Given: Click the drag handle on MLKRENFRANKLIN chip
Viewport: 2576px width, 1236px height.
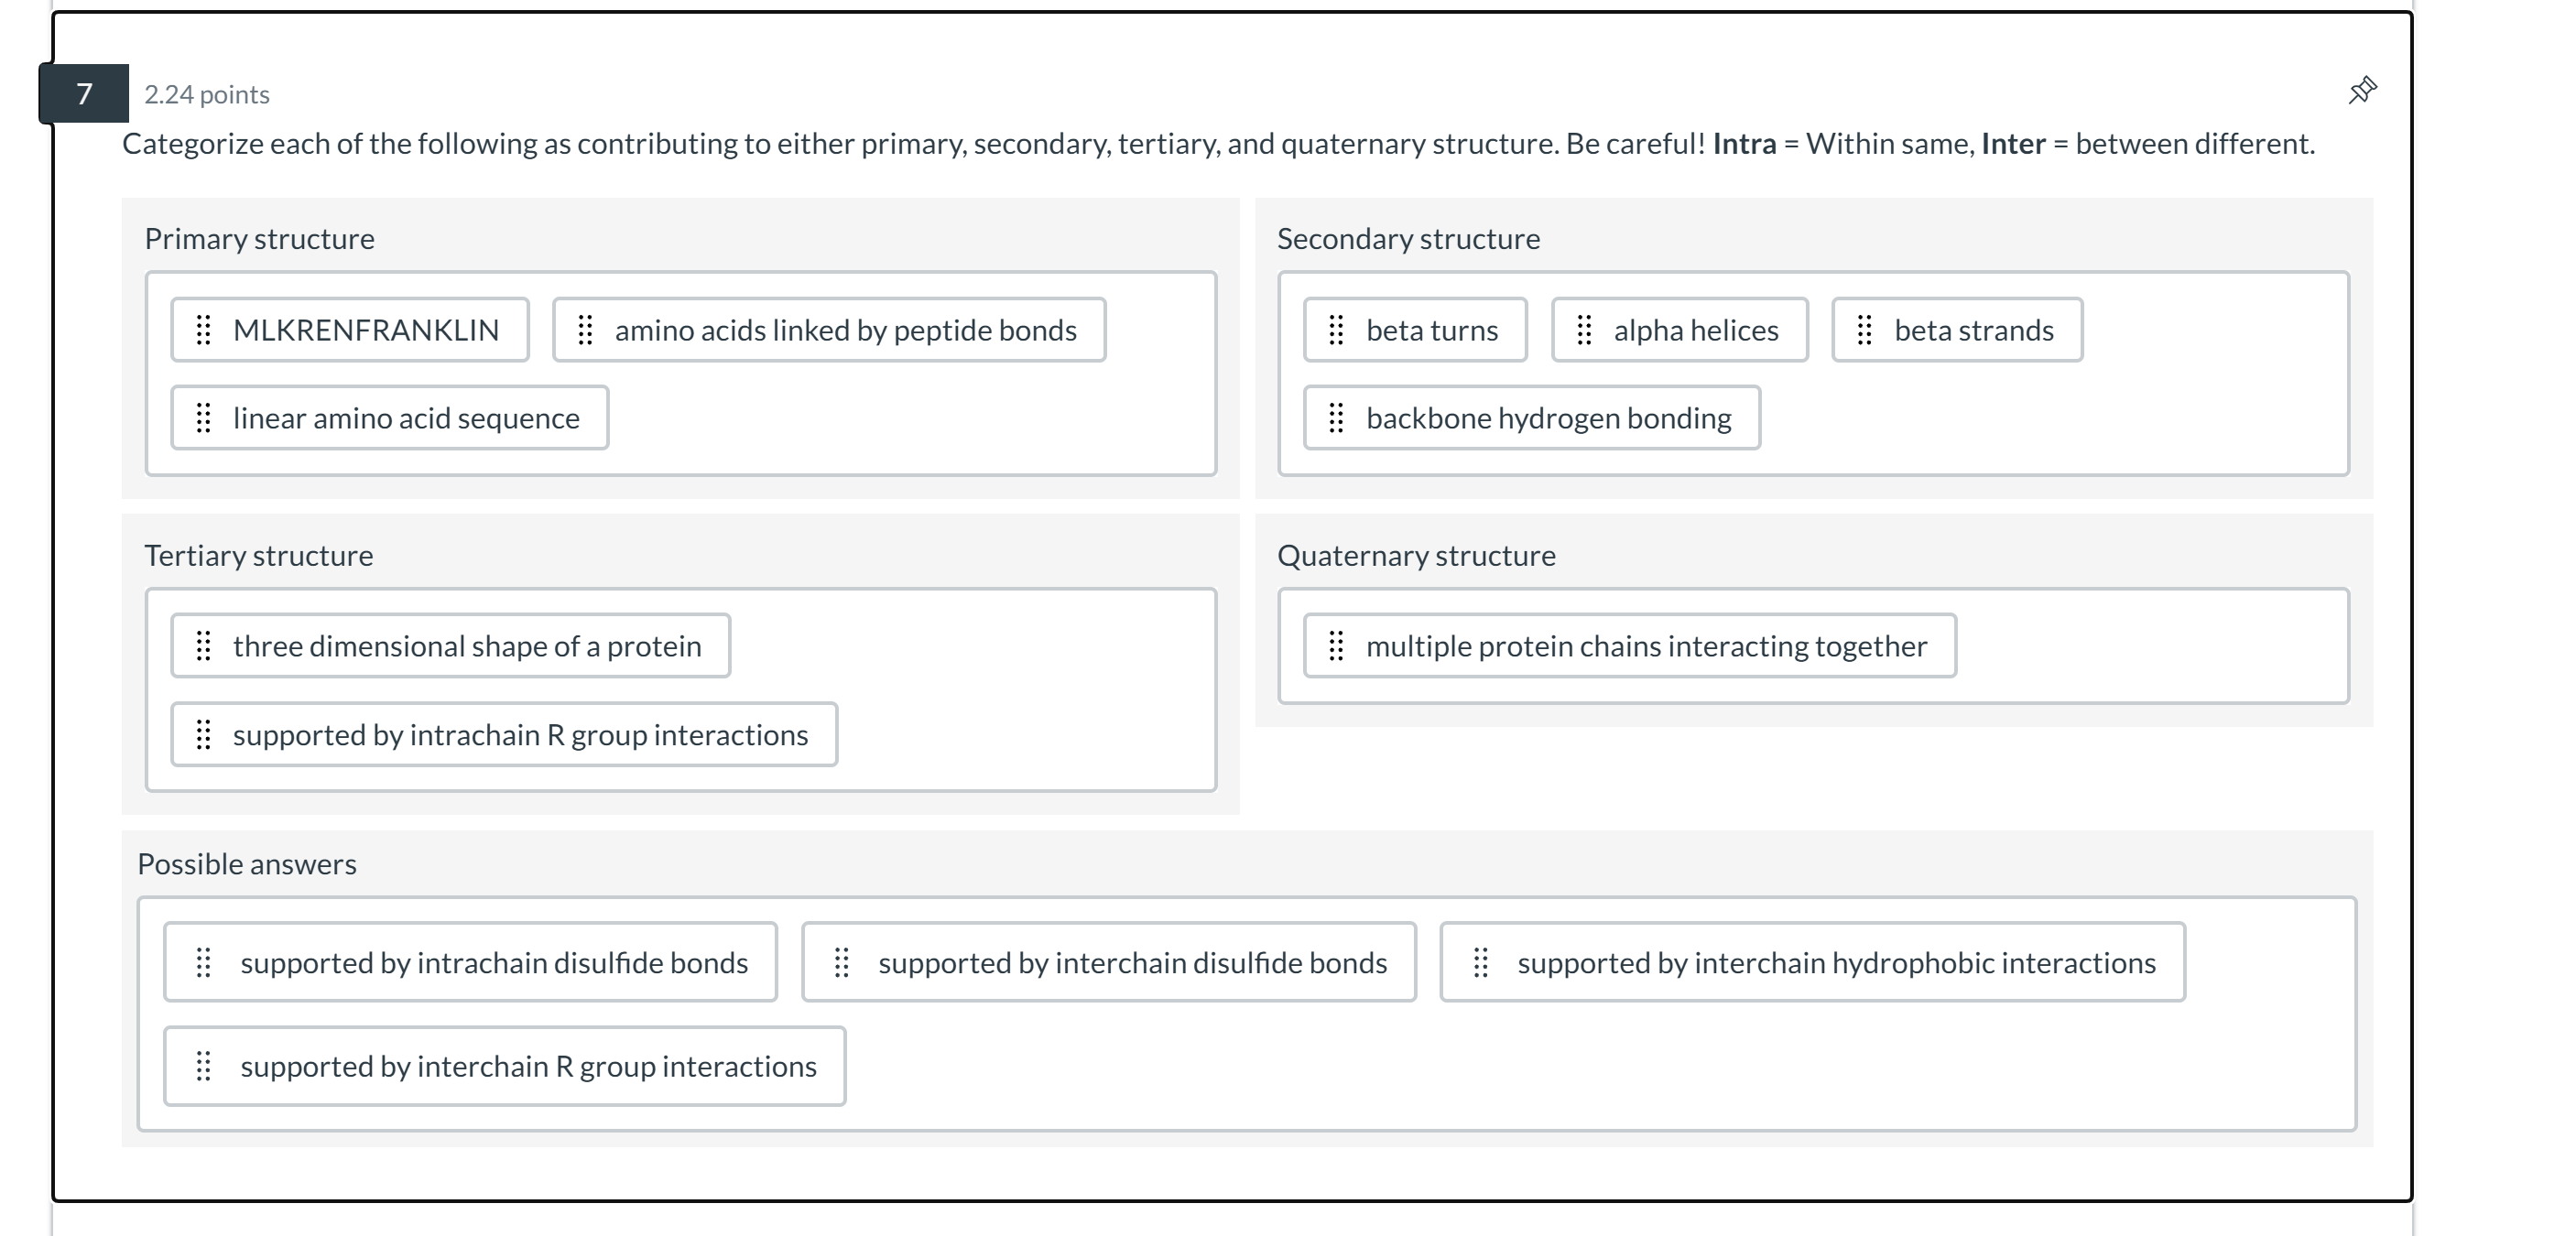Looking at the screenshot, I should (x=203, y=330).
